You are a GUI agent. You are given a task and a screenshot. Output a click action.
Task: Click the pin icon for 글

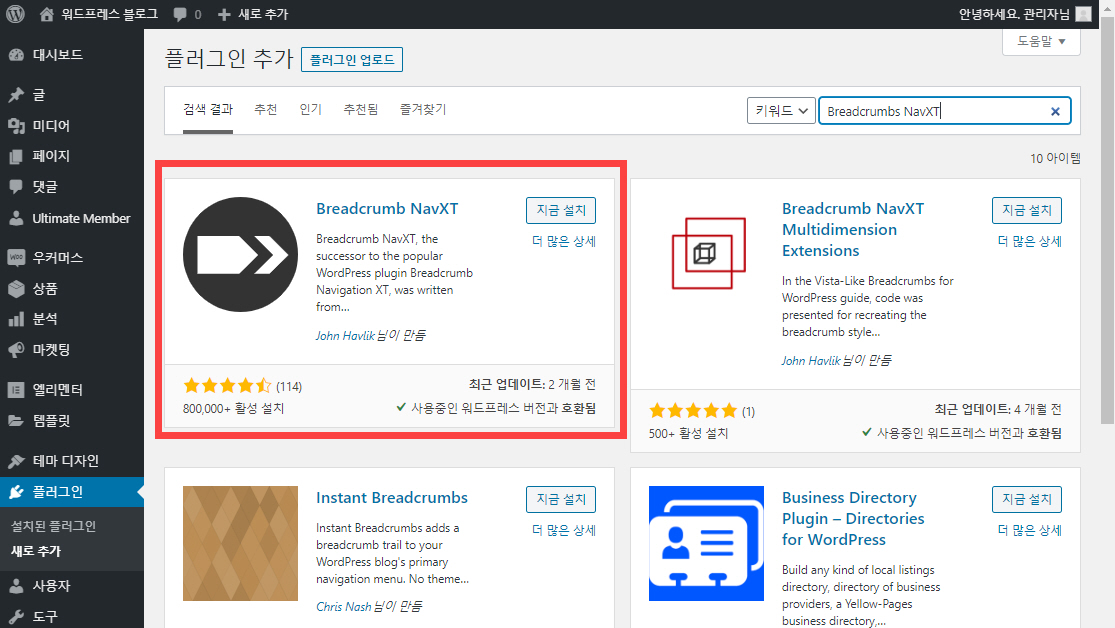click(x=16, y=95)
